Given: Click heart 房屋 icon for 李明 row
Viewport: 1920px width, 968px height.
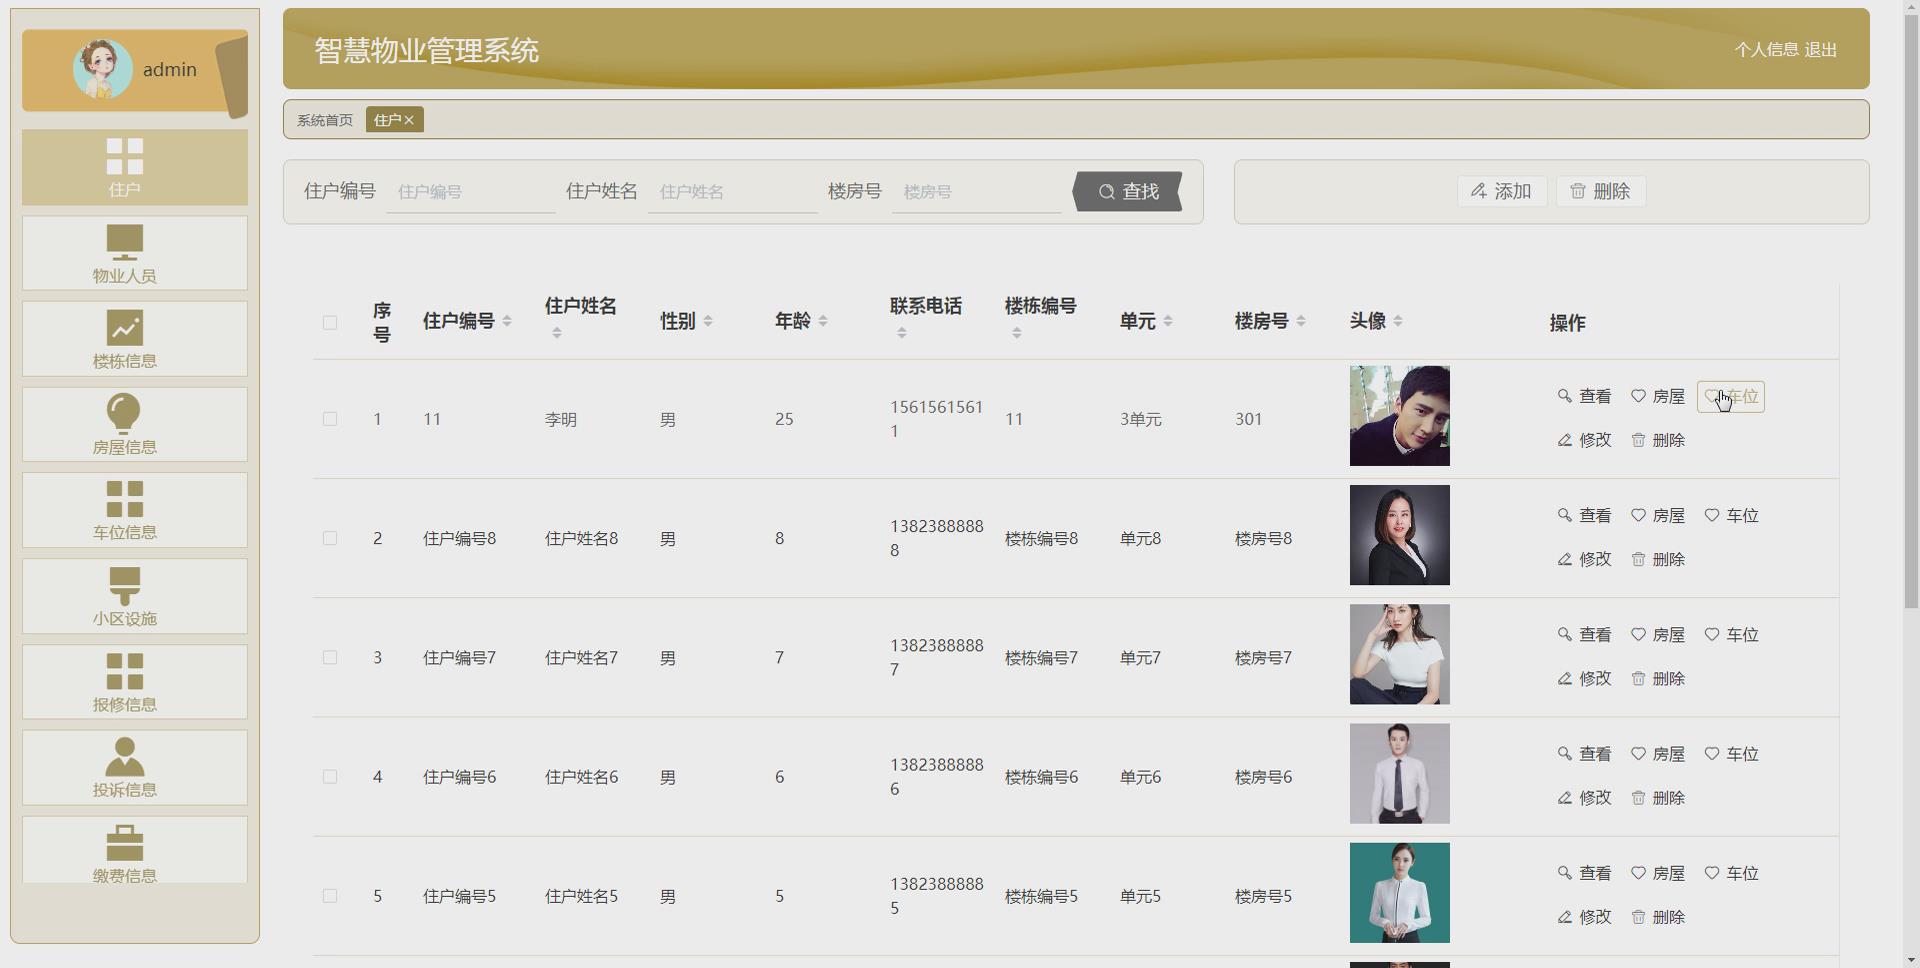Looking at the screenshot, I should (1638, 396).
